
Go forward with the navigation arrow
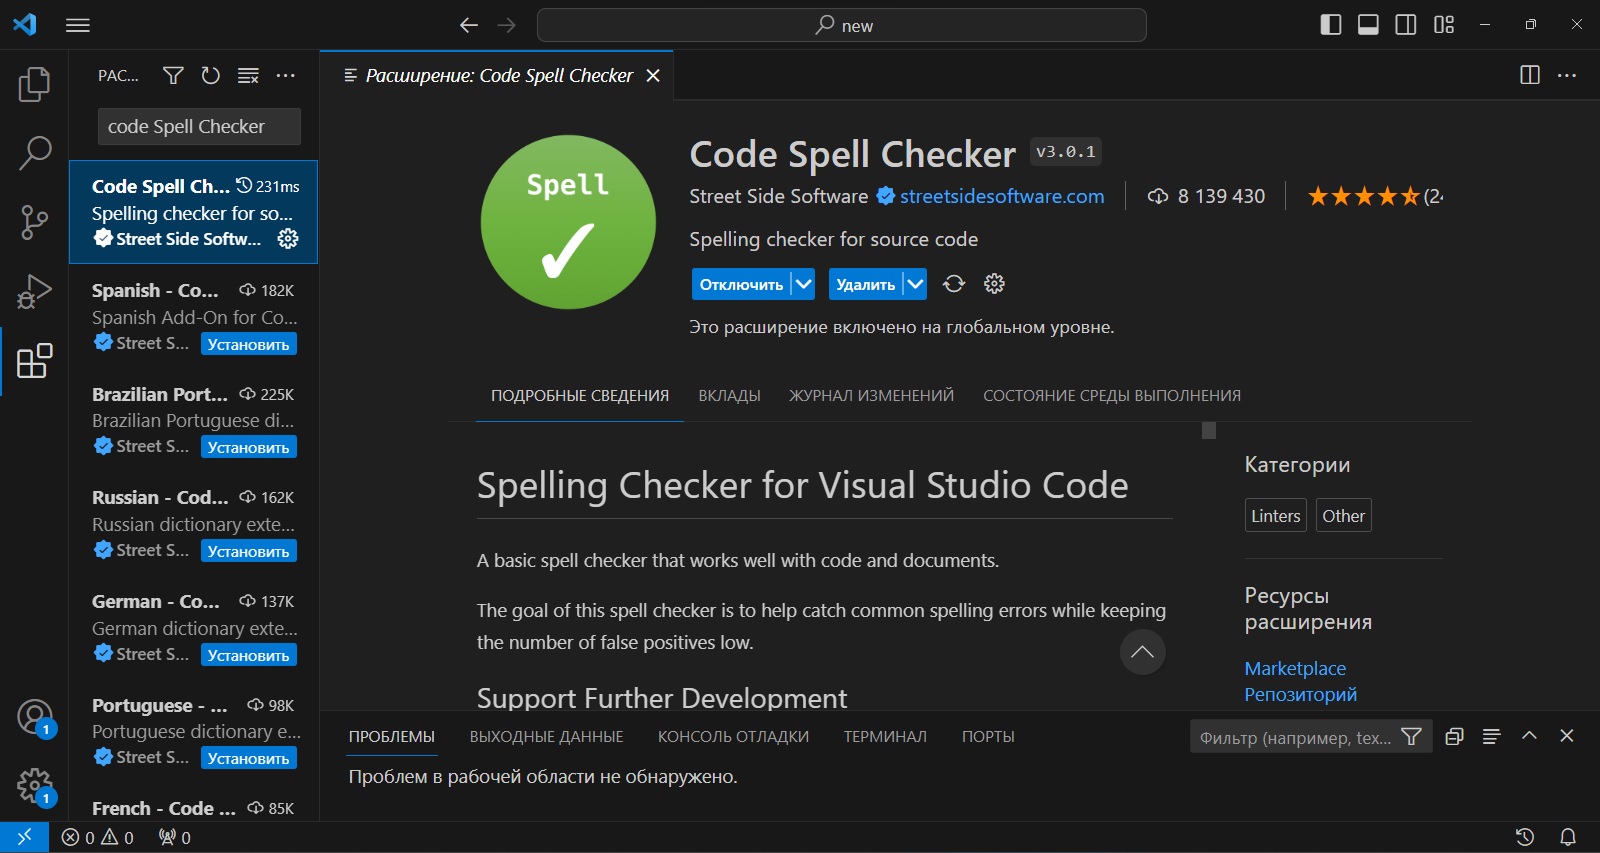[x=507, y=25]
